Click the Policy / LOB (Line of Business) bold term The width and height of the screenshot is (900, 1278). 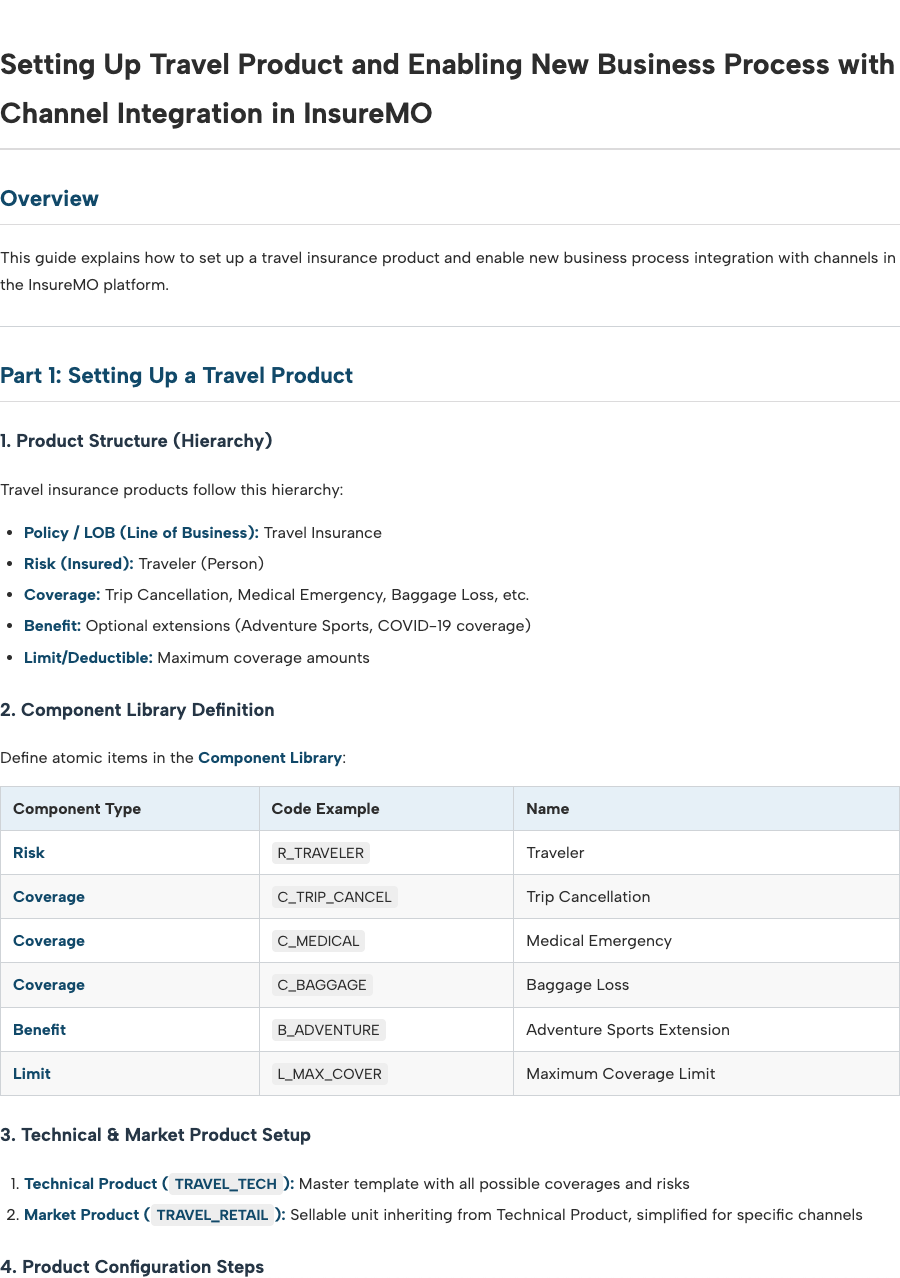[141, 532]
